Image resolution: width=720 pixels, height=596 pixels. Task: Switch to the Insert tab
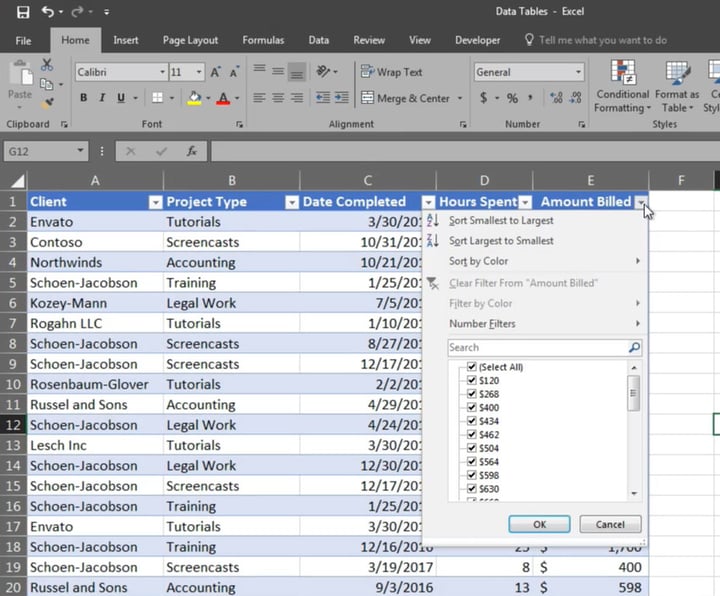tap(126, 40)
